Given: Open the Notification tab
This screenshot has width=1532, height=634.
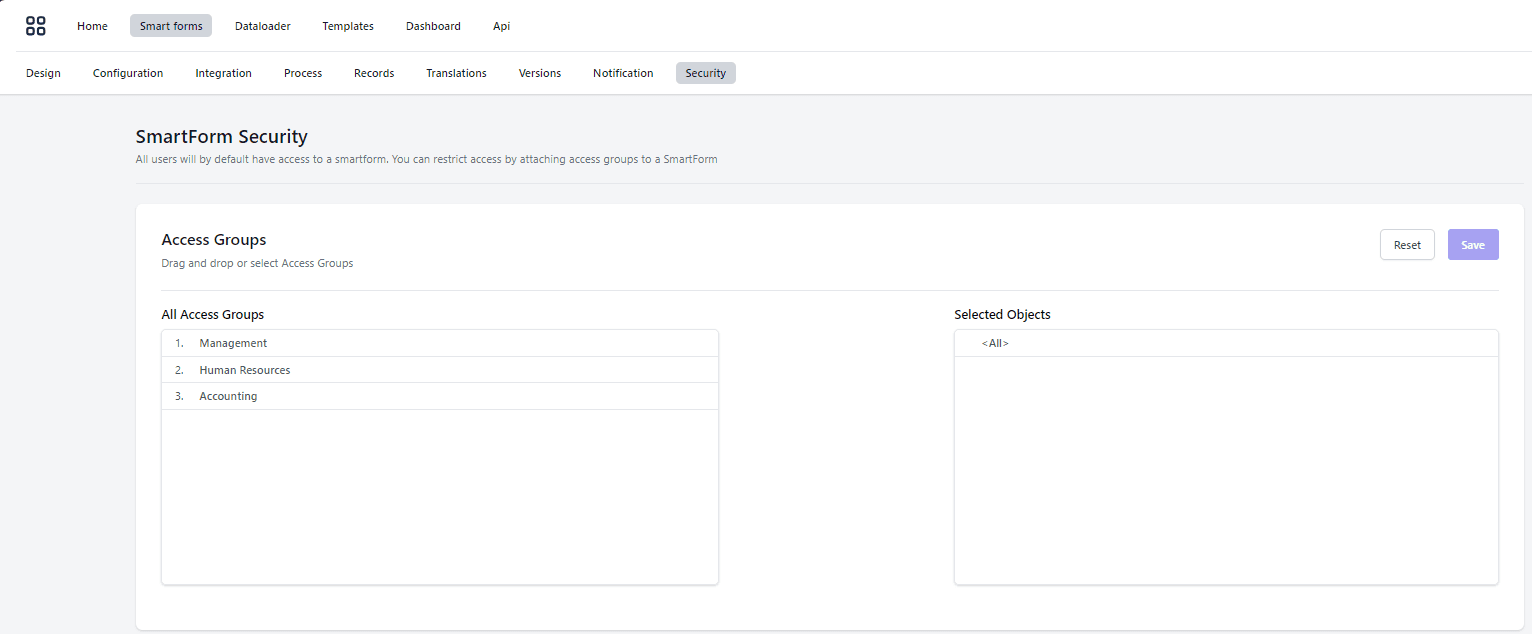Looking at the screenshot, I should [623, 73].
